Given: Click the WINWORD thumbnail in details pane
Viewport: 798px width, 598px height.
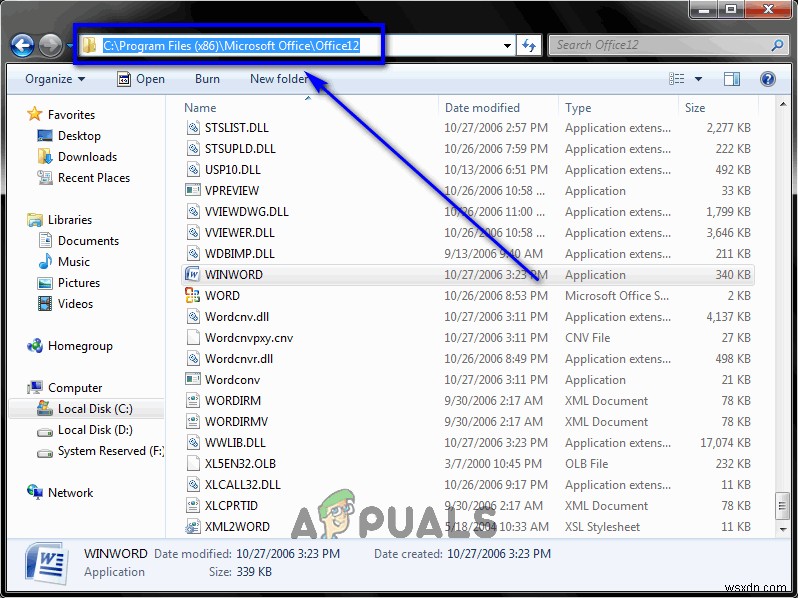Looking at the screenshot, I should (x=47, y=563).
